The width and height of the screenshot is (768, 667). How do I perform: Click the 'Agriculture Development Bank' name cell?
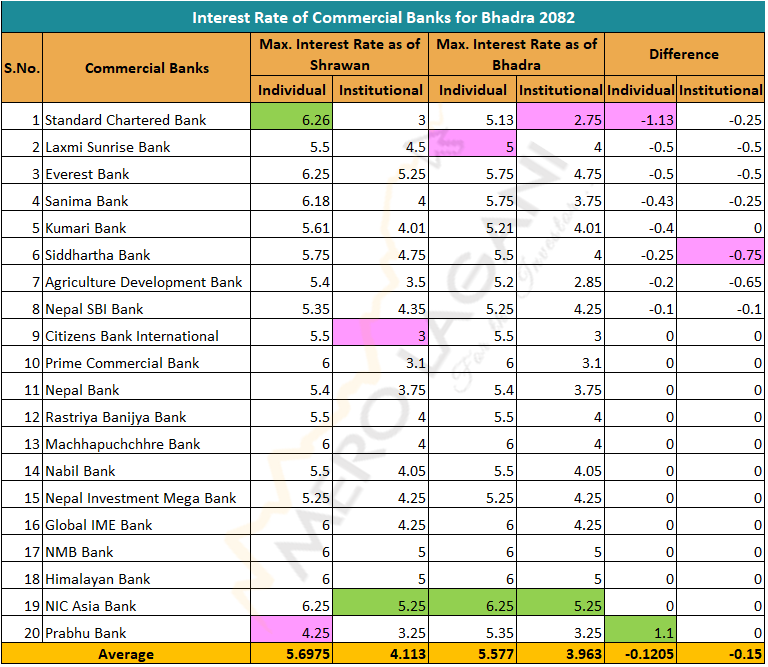(146, 278)
